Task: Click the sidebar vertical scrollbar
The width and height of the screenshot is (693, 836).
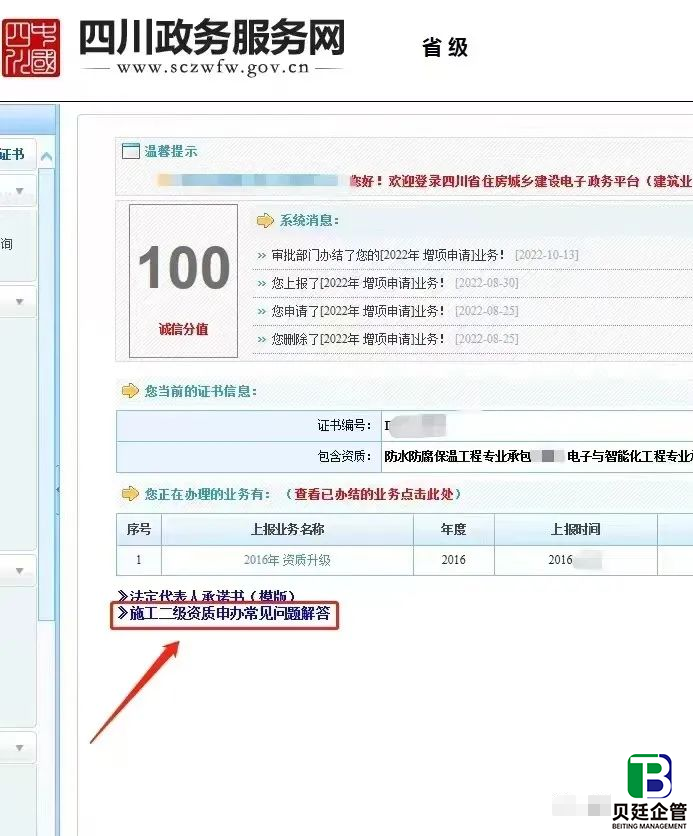Action: pos(47,395)
